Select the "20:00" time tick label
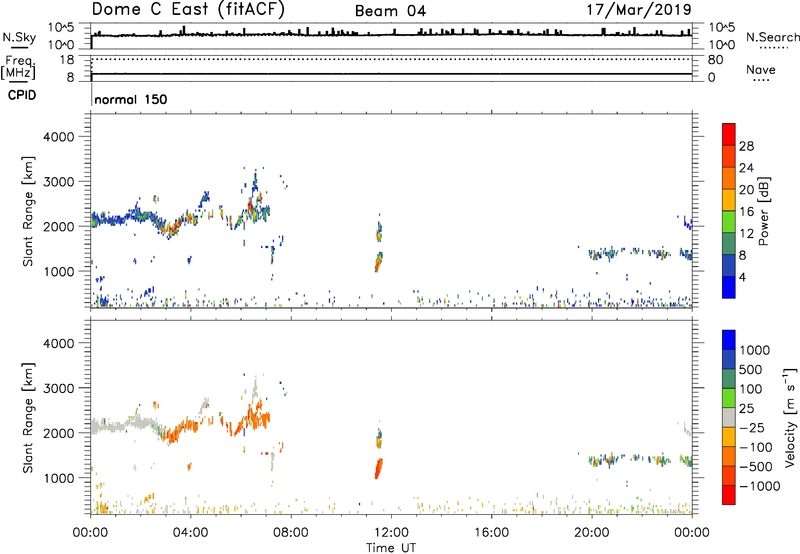 (x=591, y=533)
